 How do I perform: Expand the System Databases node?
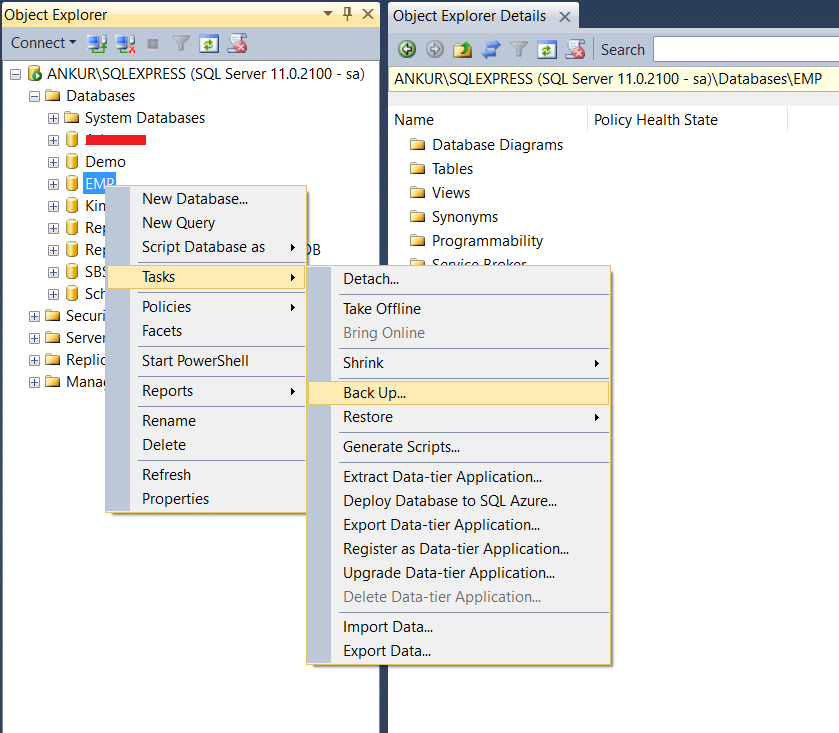point(53,118)
